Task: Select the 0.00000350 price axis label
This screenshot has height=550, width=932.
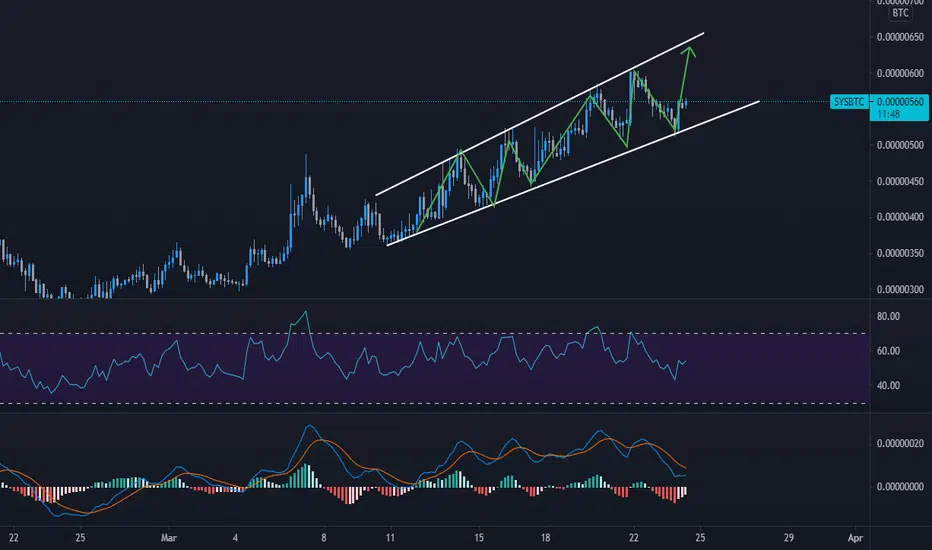Action: [x=900, y=253]
